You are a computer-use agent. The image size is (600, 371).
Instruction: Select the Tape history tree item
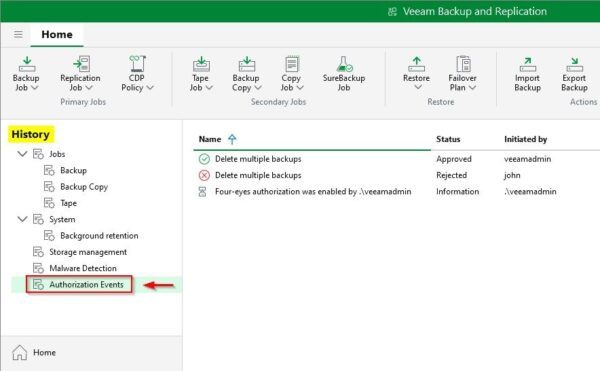click(68, 203)
